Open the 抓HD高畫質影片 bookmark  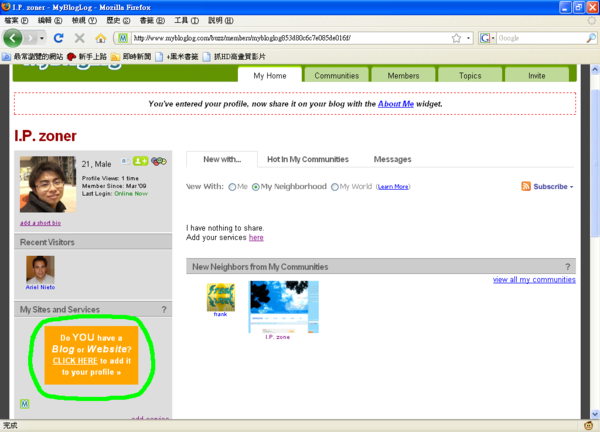coord(234,57)
